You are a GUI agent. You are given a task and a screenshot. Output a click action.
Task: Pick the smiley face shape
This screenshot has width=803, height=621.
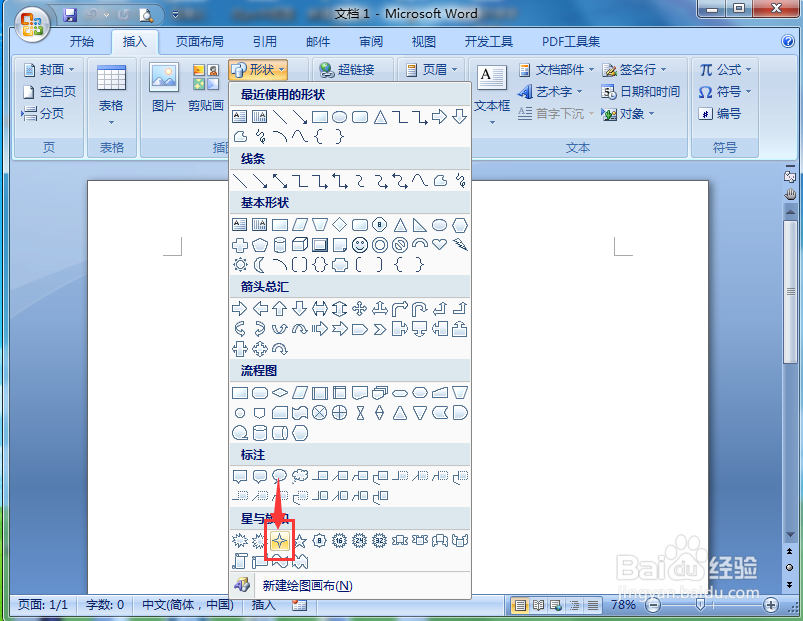(360, 245)
